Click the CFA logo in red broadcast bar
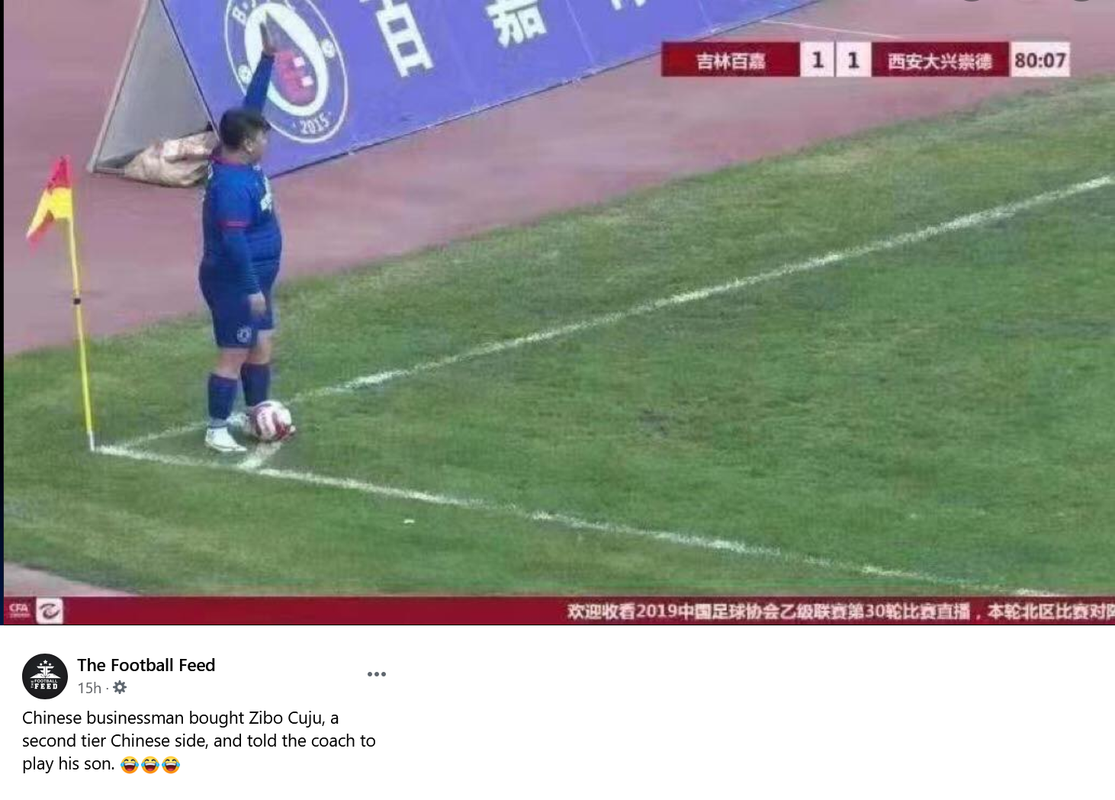 pyautogui.click(x=19, y=610)
